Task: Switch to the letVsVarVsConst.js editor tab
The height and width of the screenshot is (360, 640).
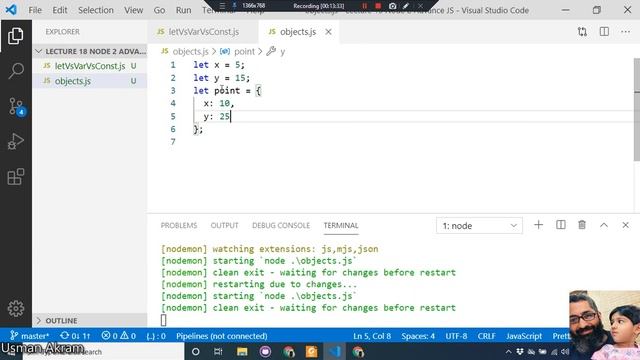Action: [203, 32]
